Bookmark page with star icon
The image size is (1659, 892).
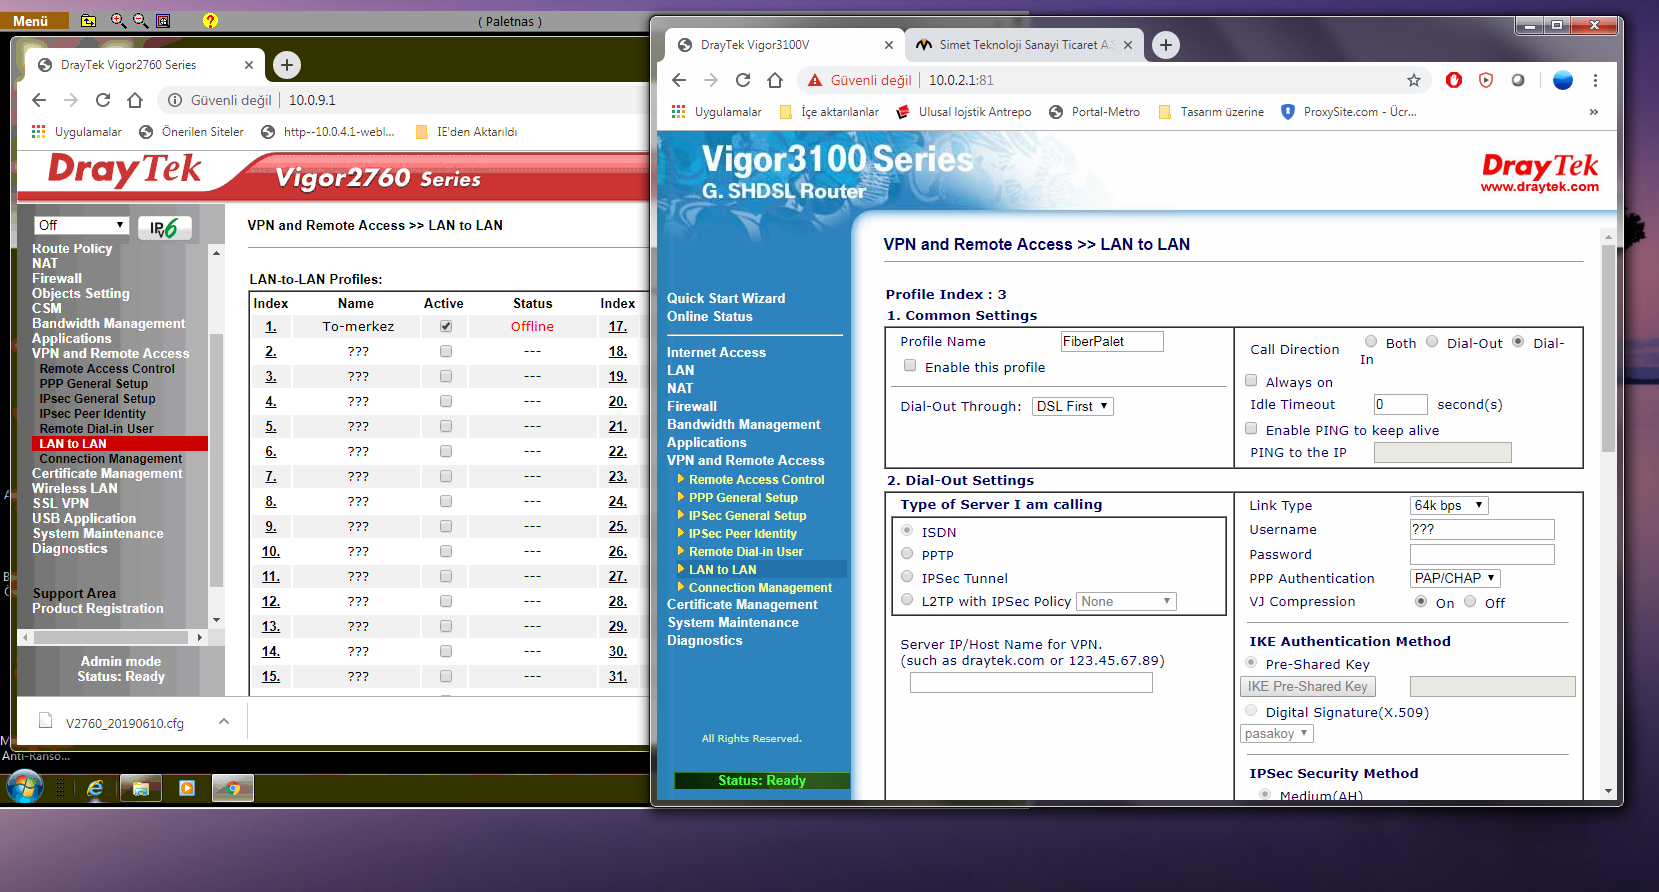(x=1413, y=80)
